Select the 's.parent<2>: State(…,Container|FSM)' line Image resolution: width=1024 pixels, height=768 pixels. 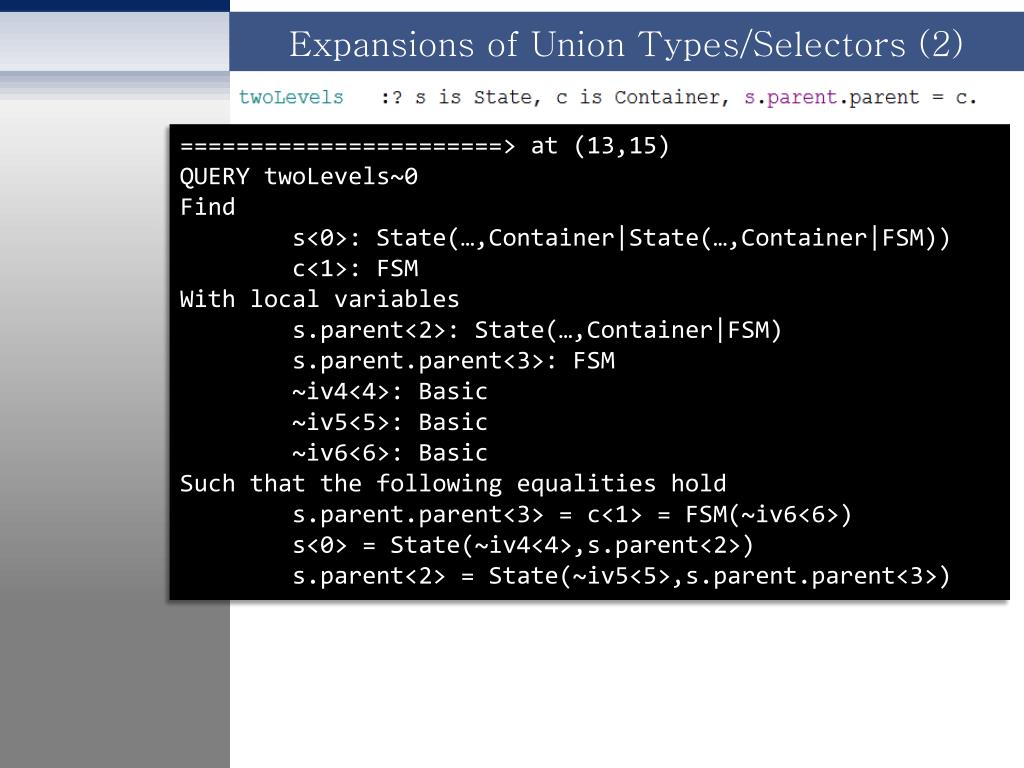537,330
